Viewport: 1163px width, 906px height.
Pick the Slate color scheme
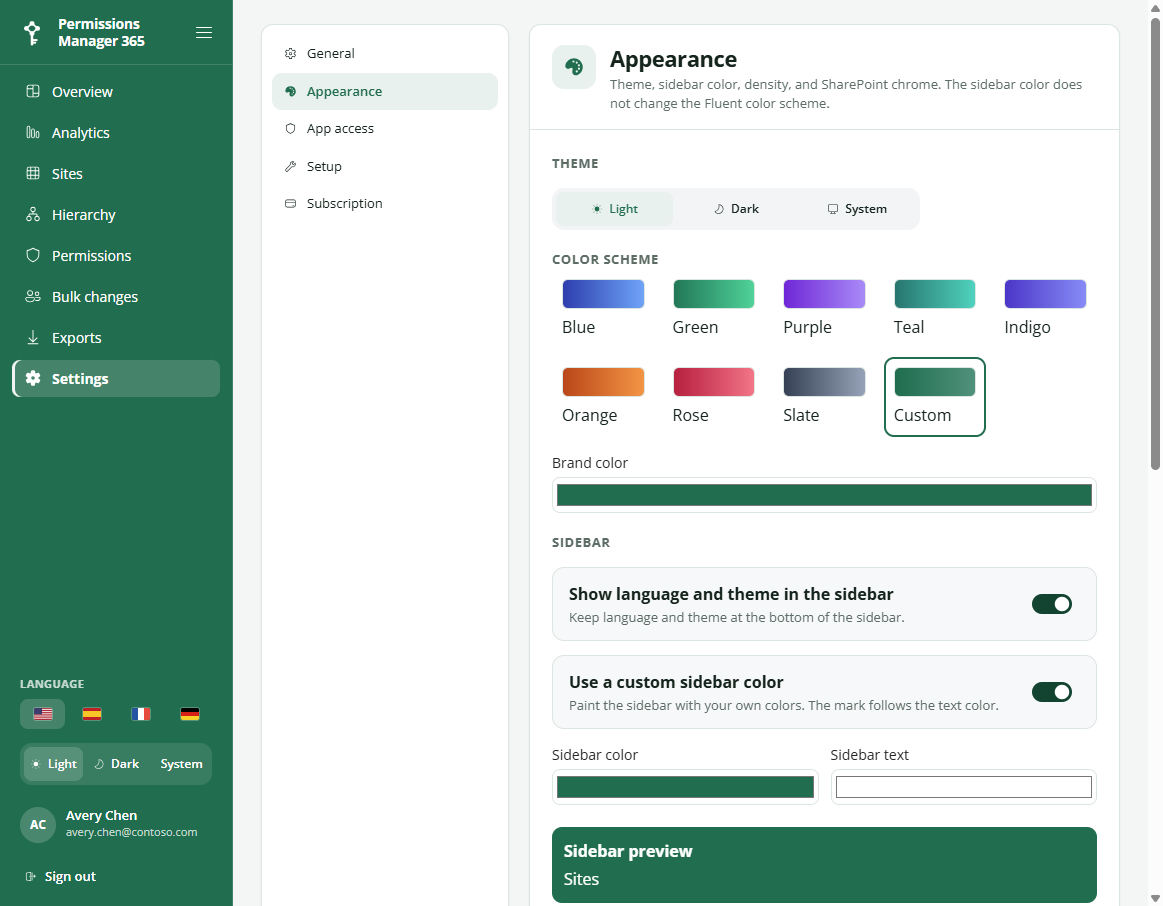(x=824, y=397)
